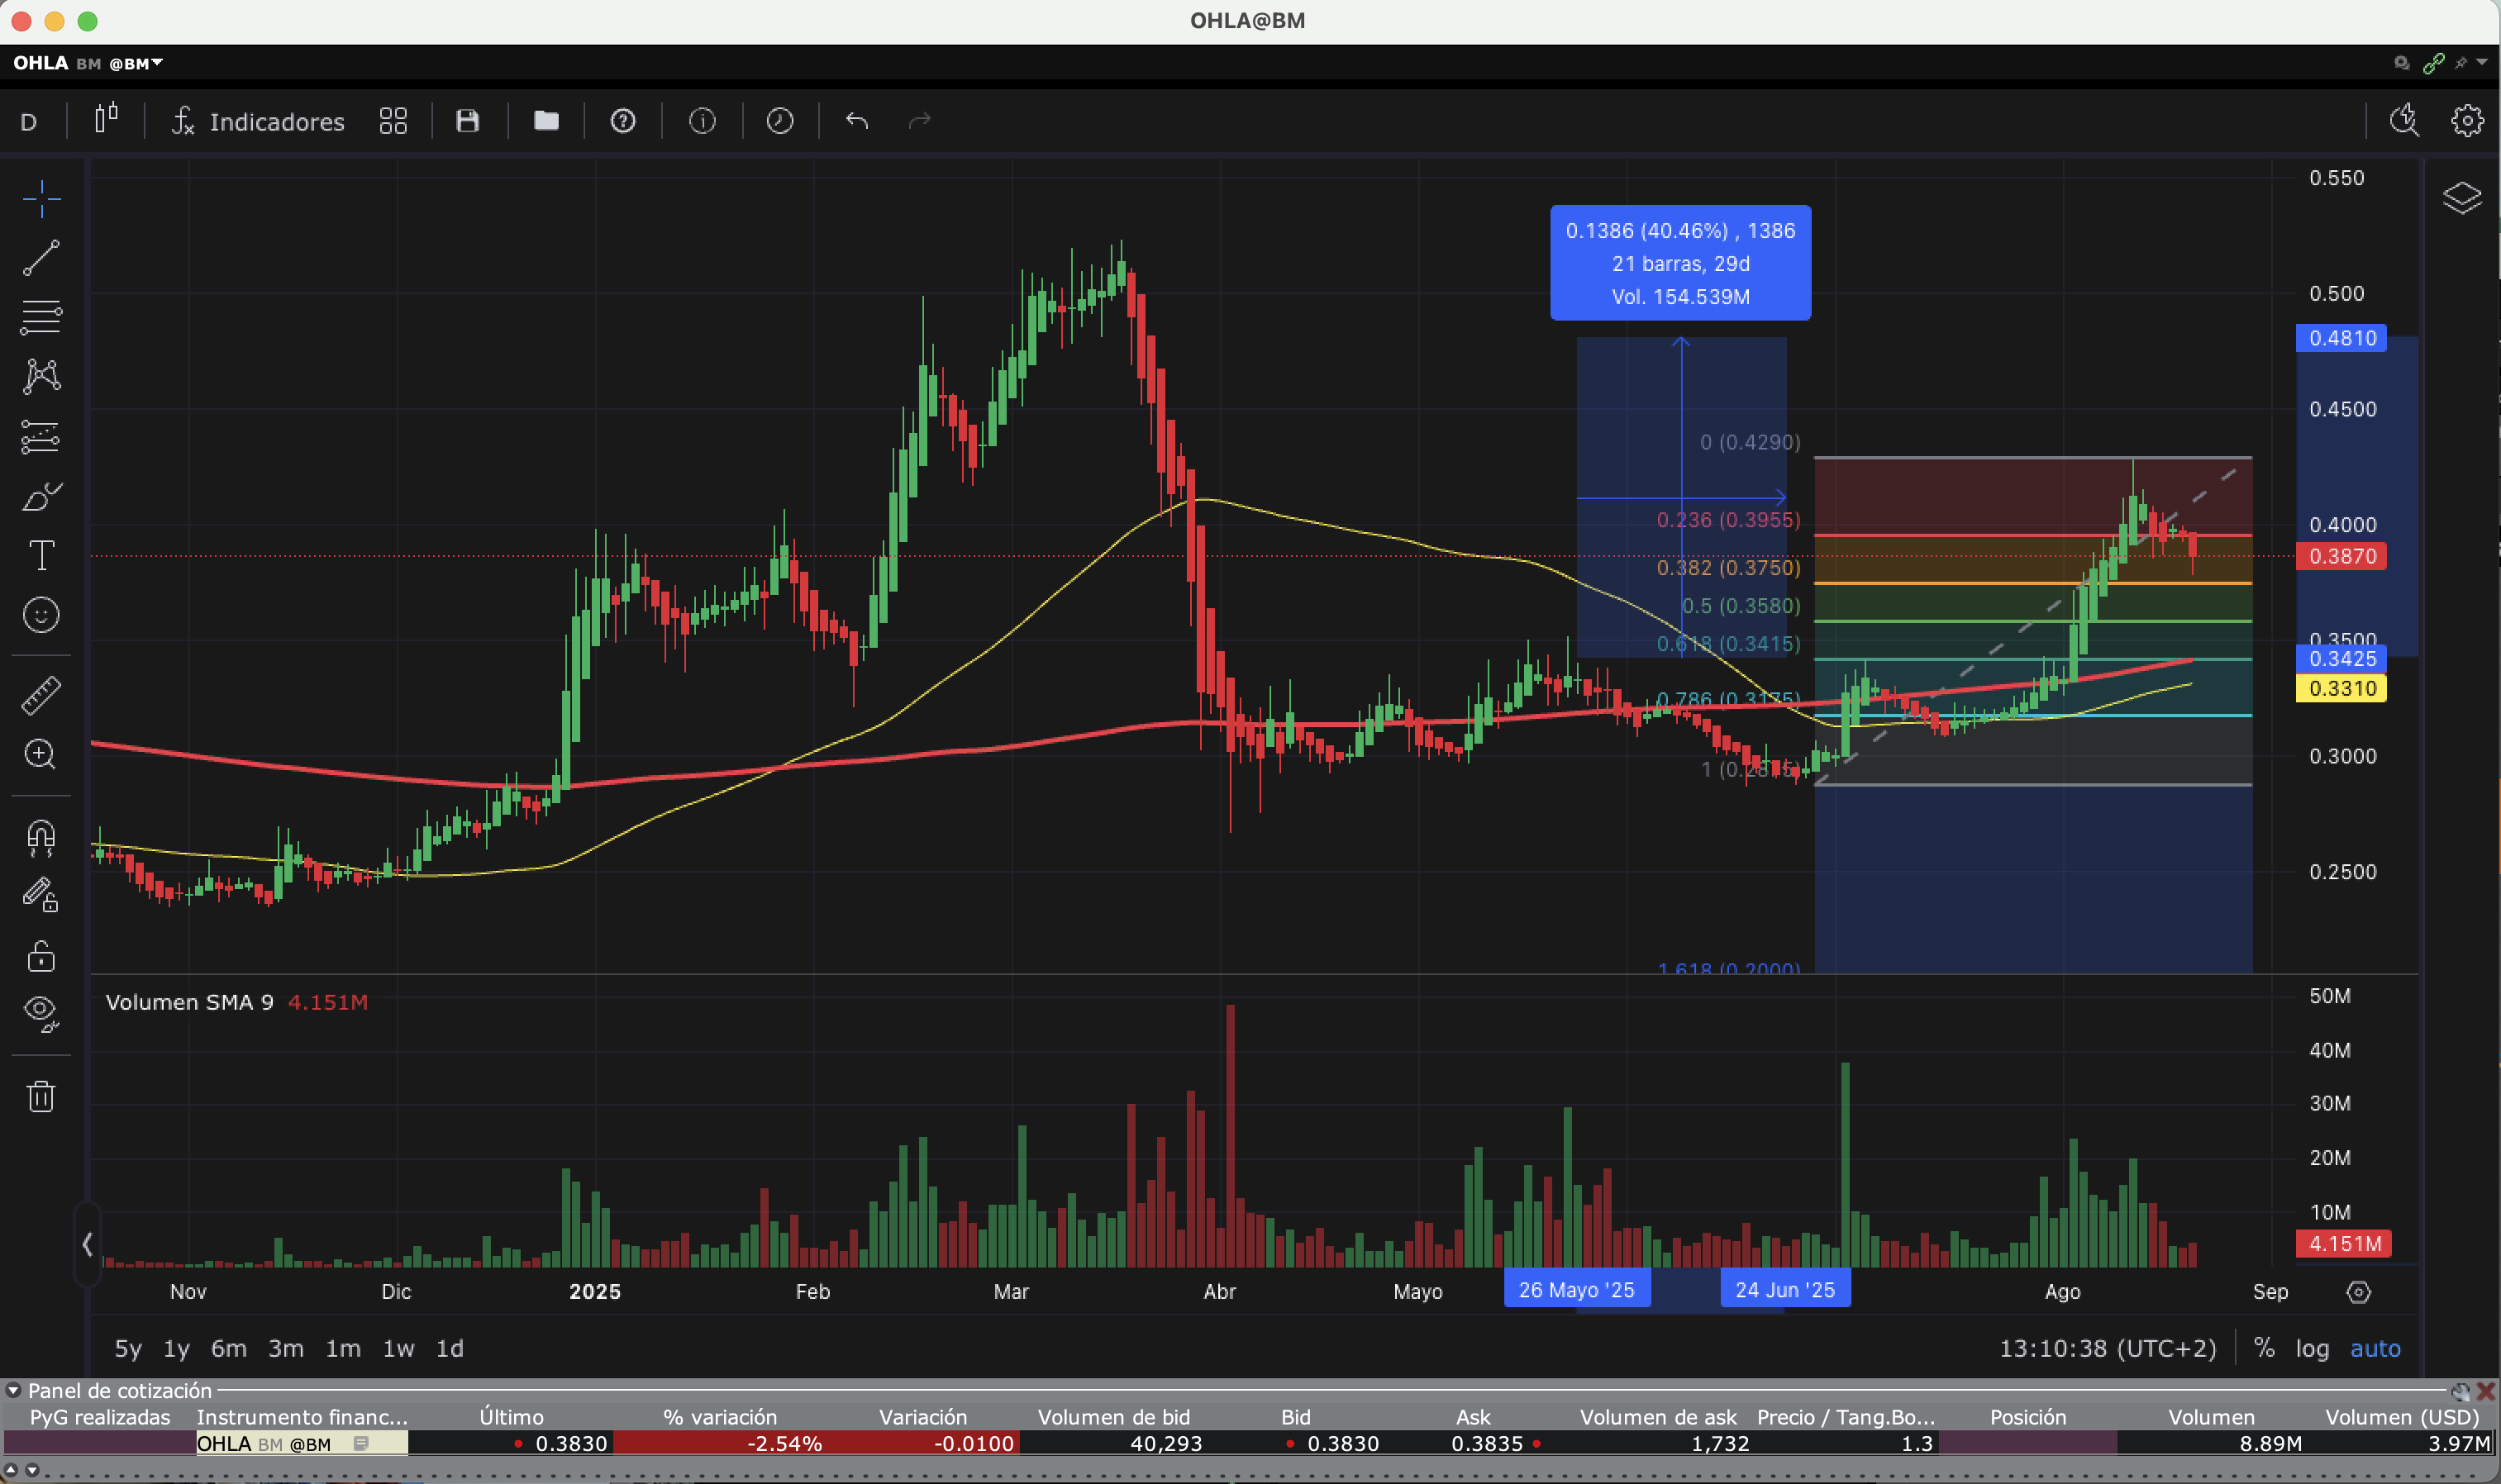The width and height of the screenshot is (2501, 1484).
Task: Set range to 1w
Action: (399, 1349)
